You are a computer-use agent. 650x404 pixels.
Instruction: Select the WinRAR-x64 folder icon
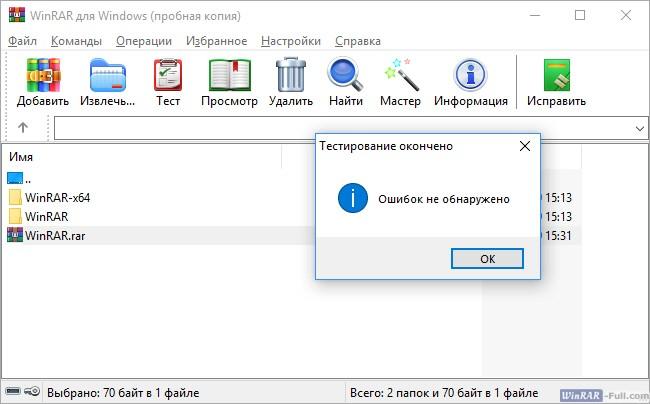coord(15,197)
